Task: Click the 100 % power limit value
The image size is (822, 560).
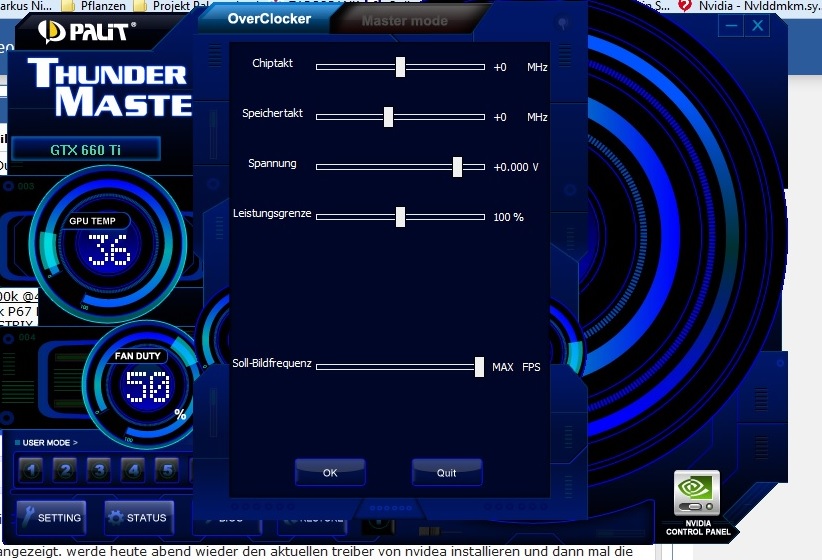Action: (509, 217)
